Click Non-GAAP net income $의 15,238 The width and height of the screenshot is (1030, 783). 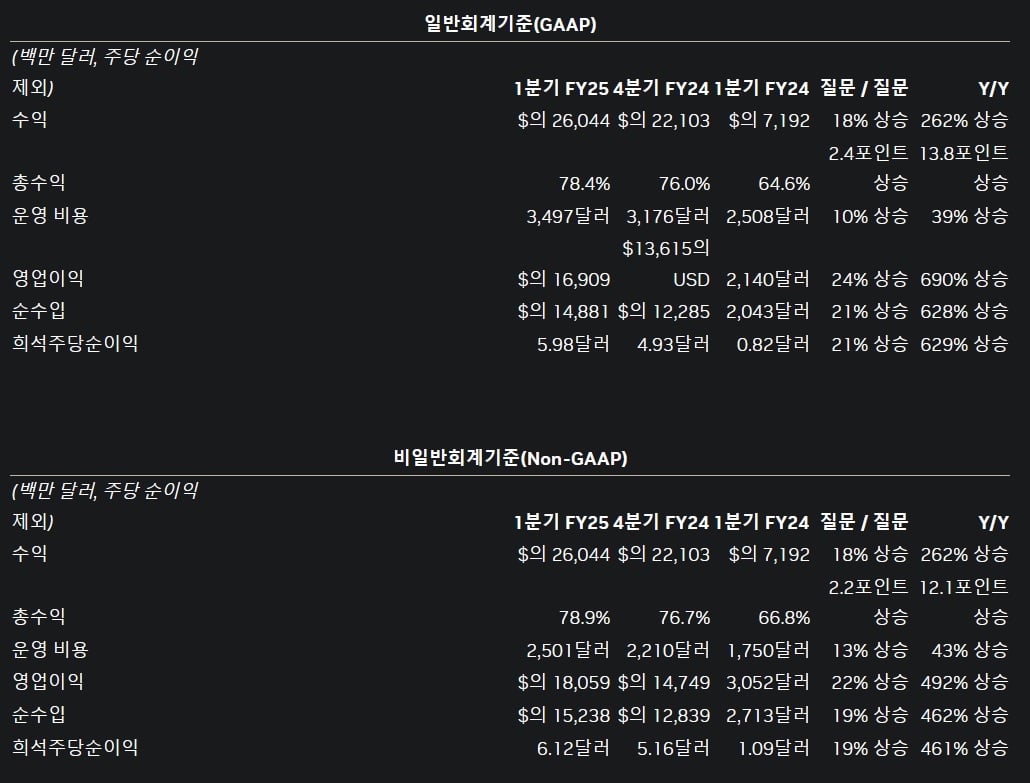pos(564,715)
